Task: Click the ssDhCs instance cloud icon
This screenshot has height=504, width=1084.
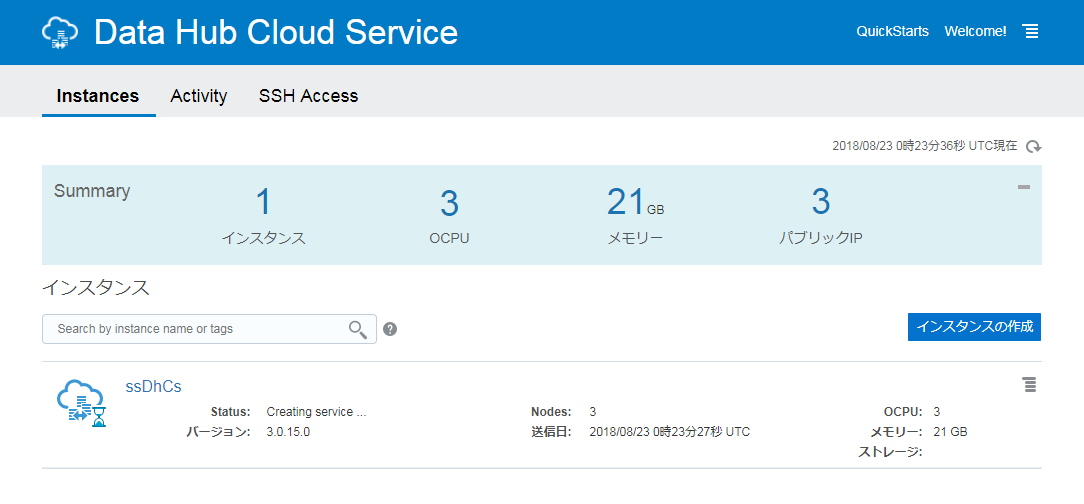Action: pos(82,404)
